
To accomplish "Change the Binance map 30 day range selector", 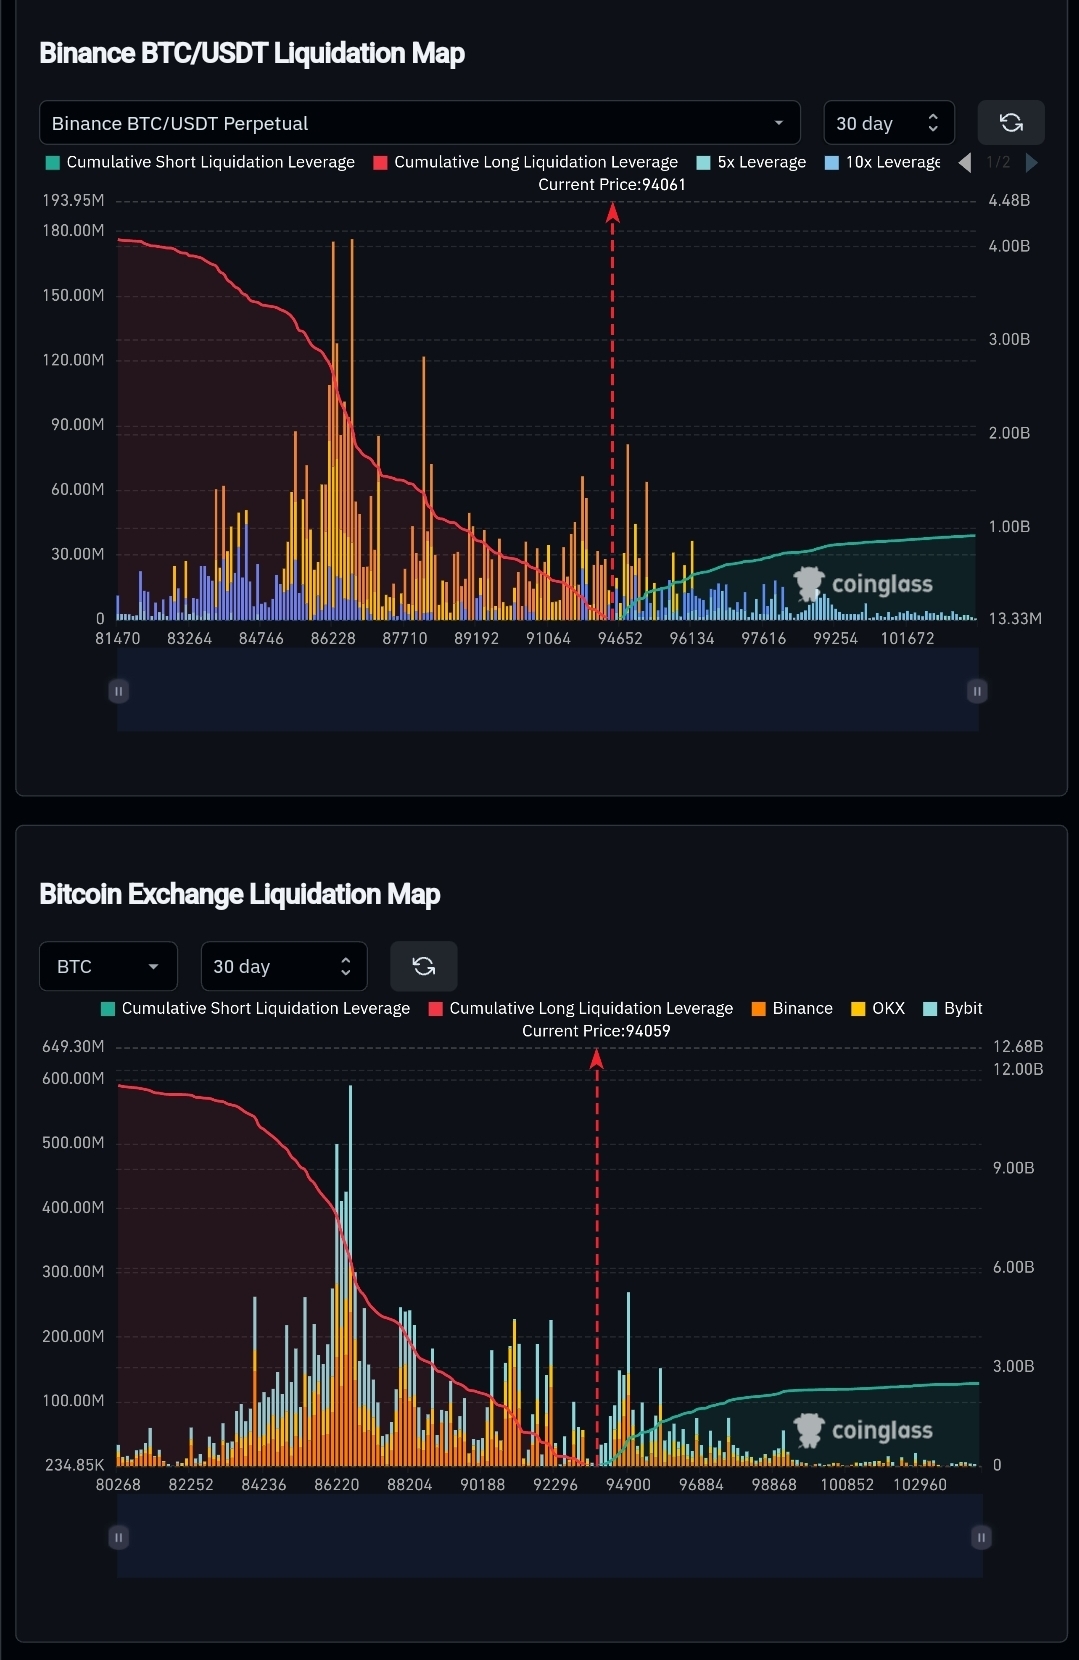I will pos(889,123).
